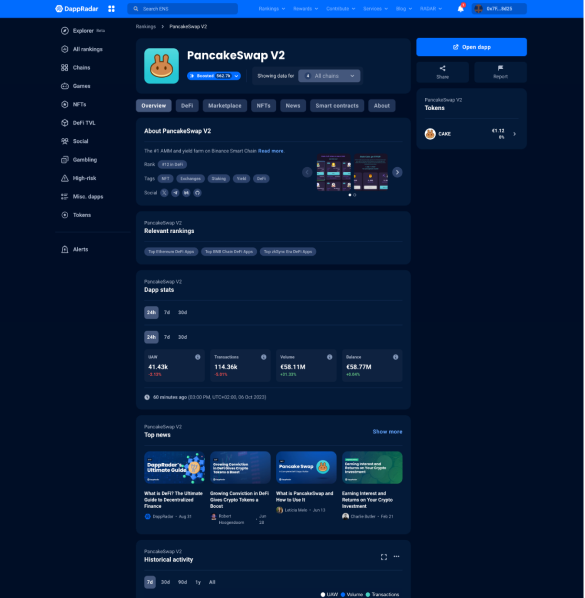This screenshot has width=585, height=598.
Task: Open the All chains dropdown
Action: coord(329,76)
